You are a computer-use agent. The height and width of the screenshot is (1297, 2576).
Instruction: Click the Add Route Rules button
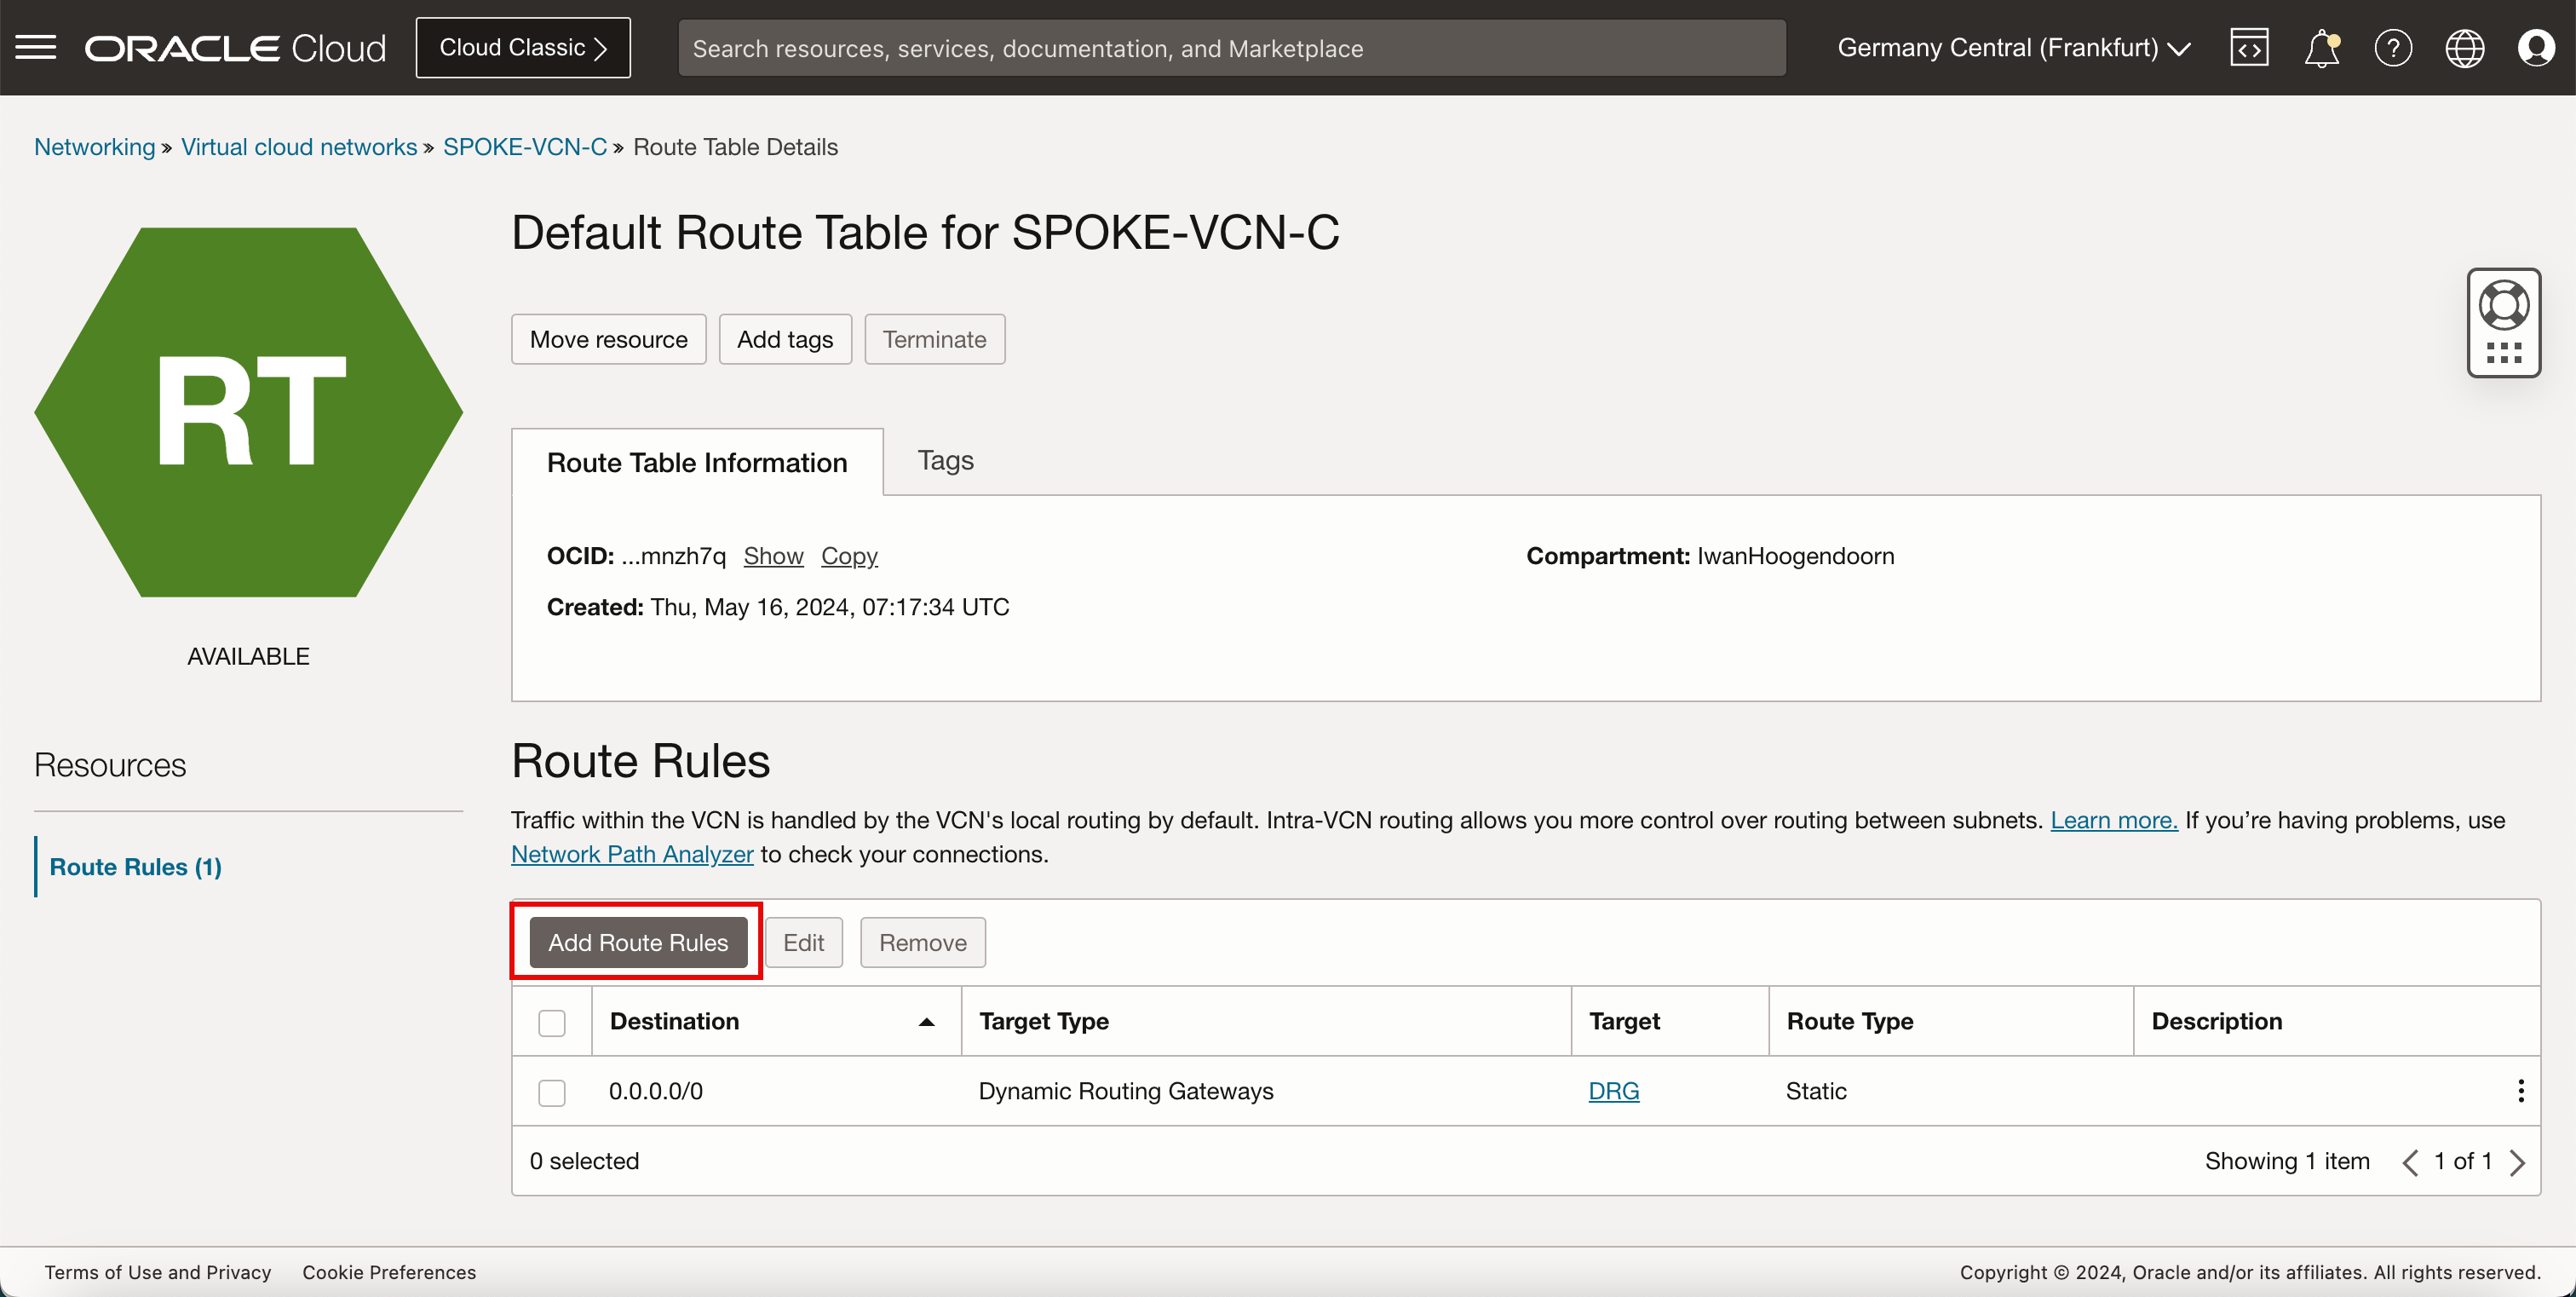tap(636, 942)
